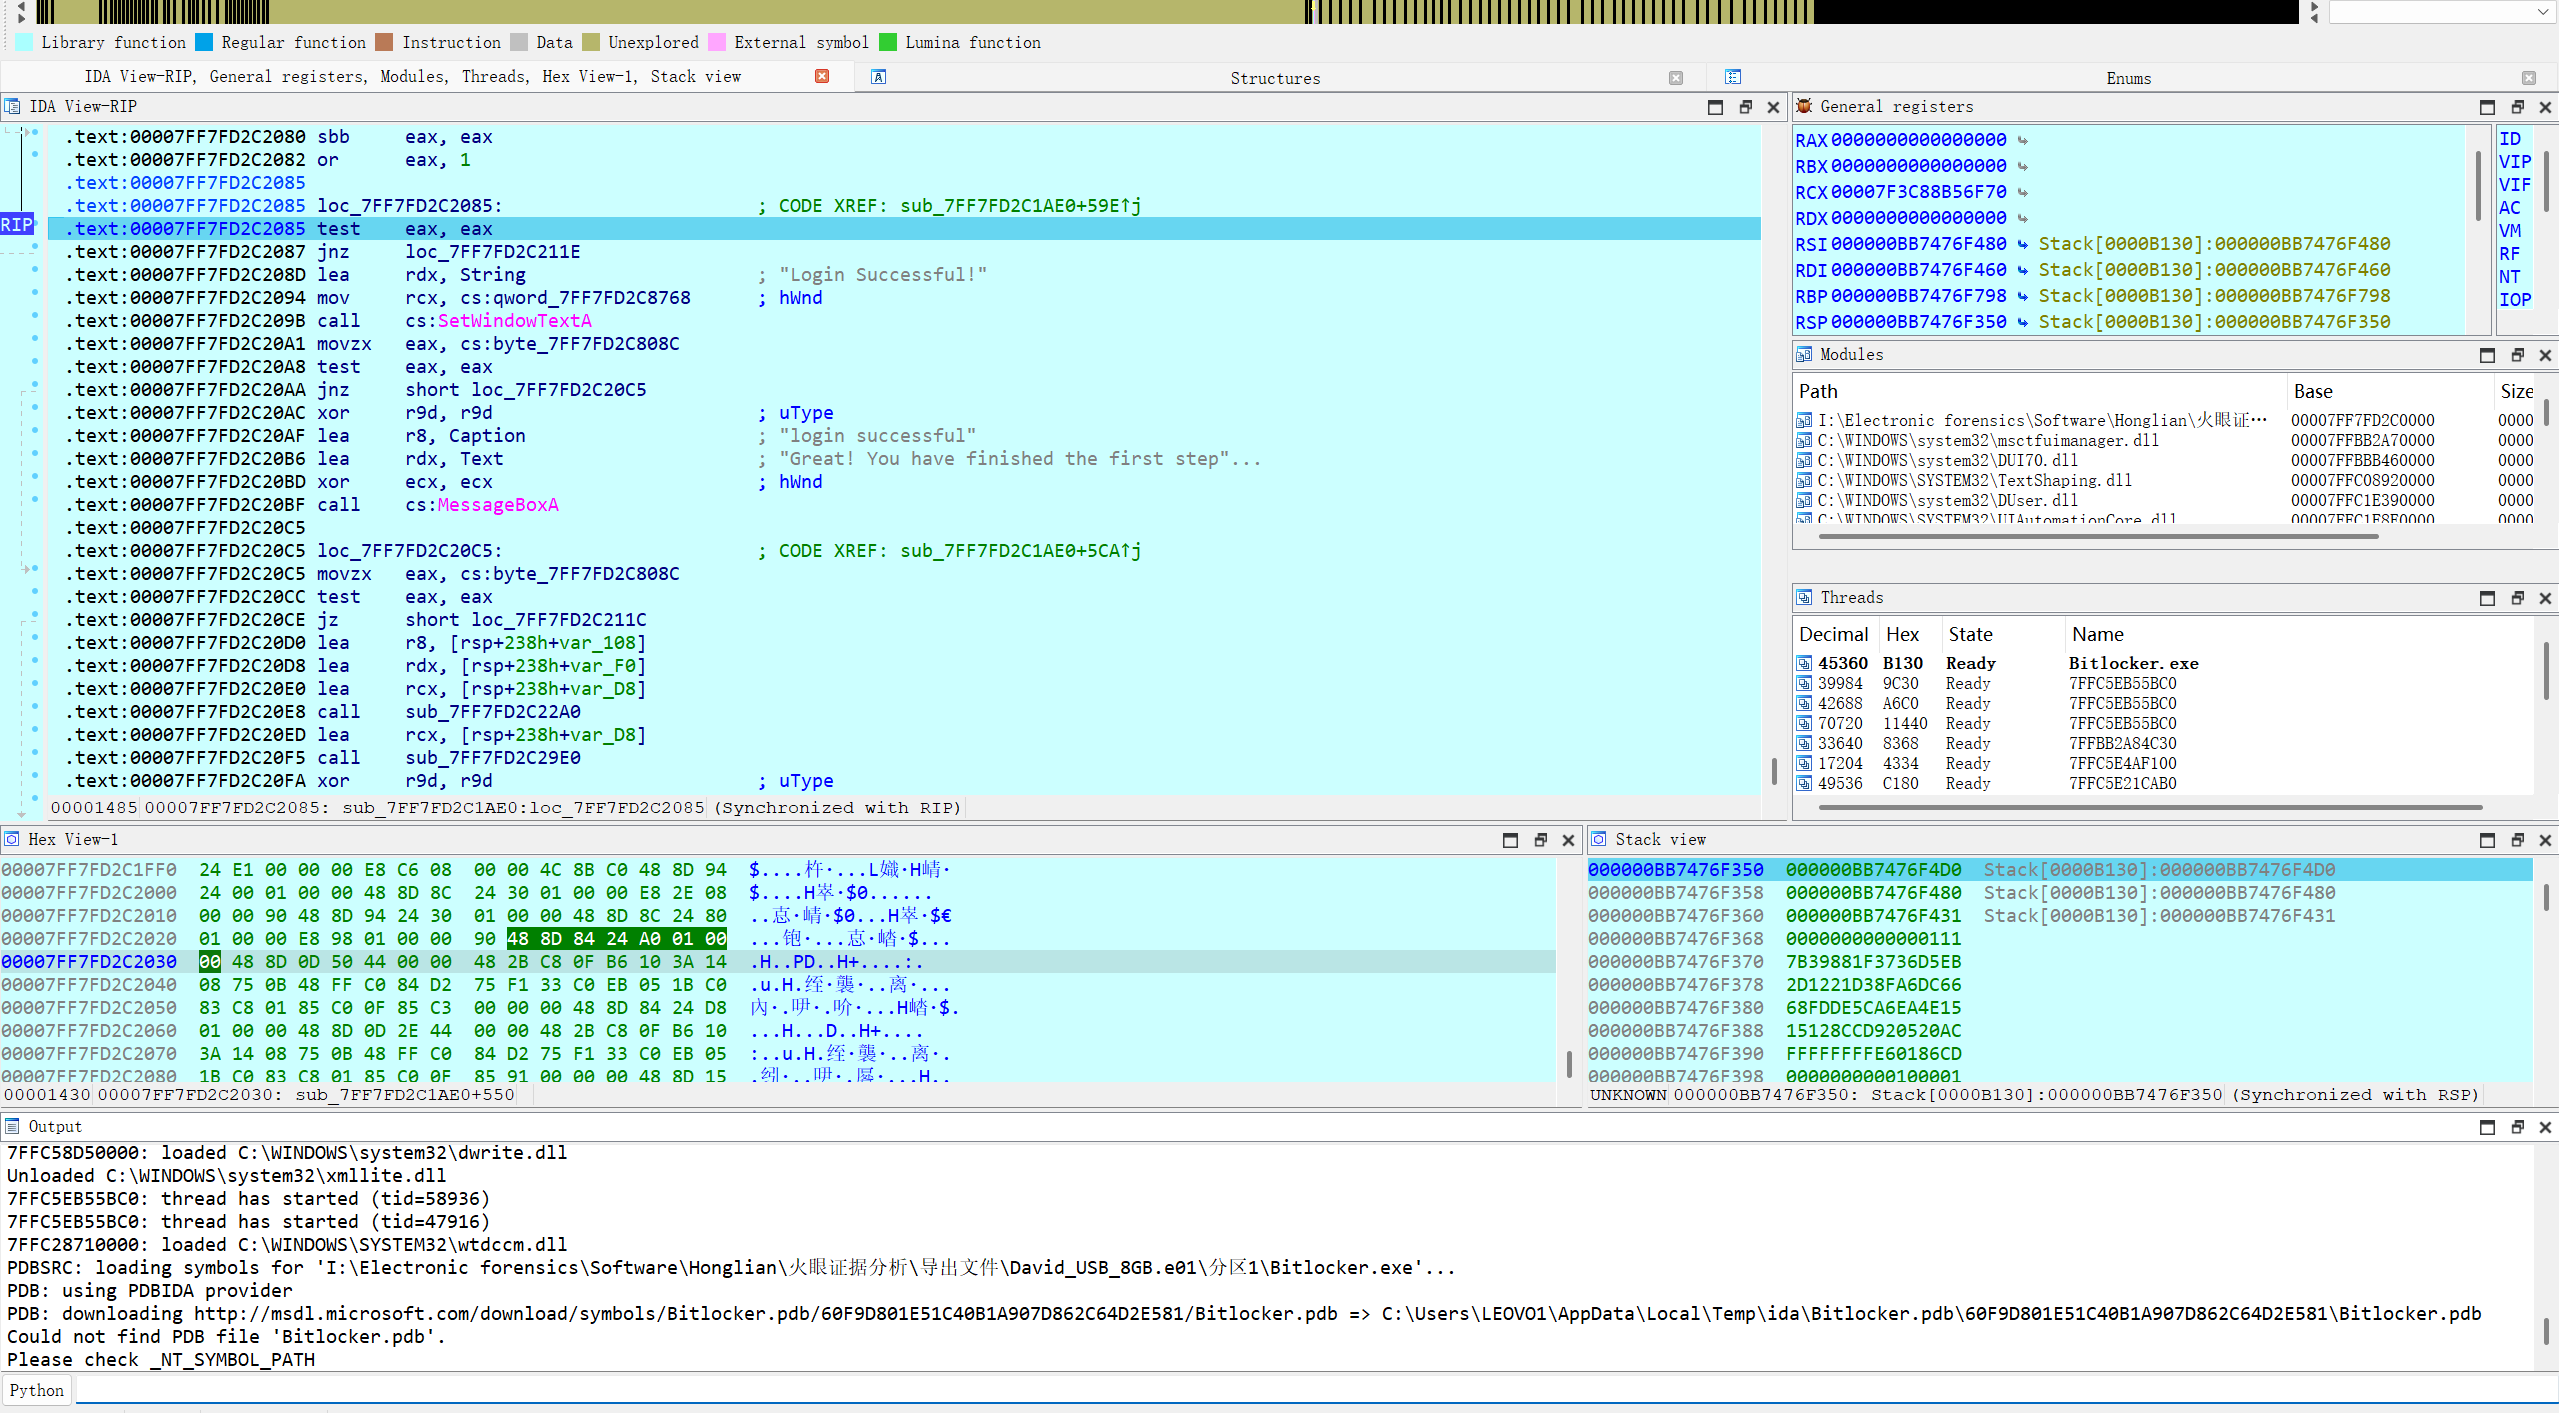The width and height of the screenshot is (2559, 1413).
Task: Click the Regular function color swatch
Action: pyautogui.click(x=204, y=42)
